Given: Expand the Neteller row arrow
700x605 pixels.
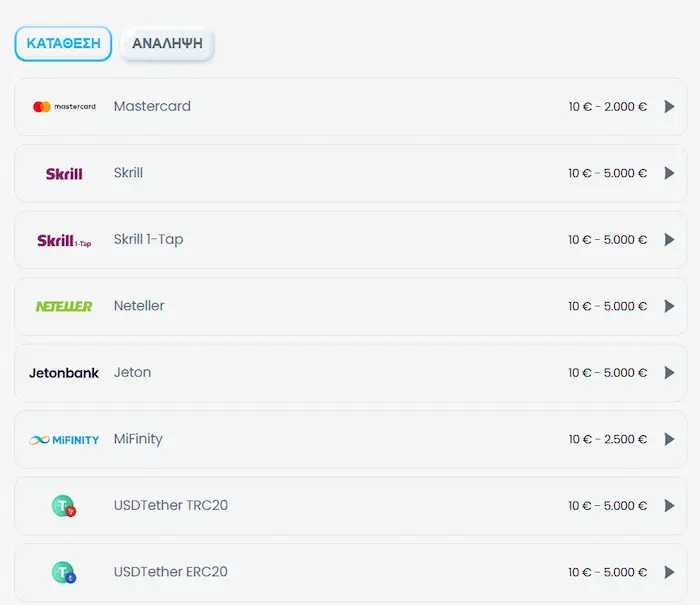Looking at the screenshot, I should (x=669, y=306).
